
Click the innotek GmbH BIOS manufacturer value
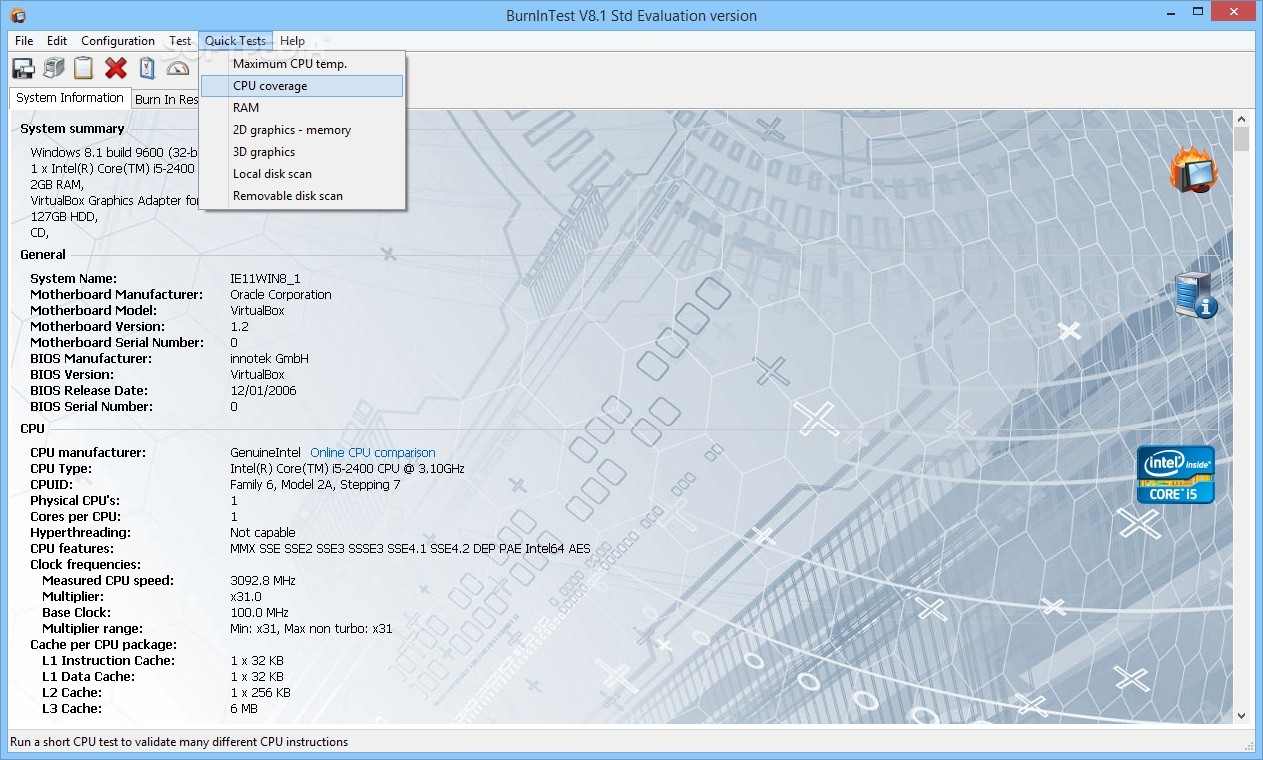click(x=269, y=359)
